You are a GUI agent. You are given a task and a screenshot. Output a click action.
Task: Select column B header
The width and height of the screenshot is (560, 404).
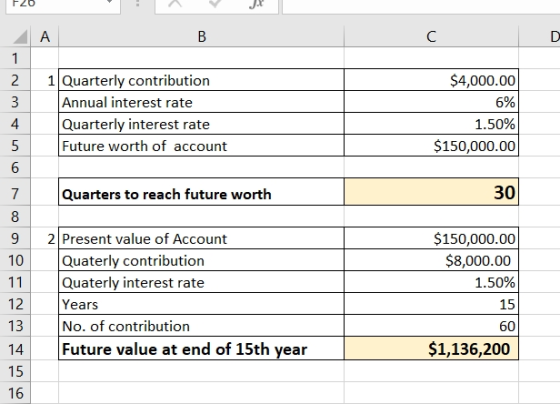click(x=201, y=36)
